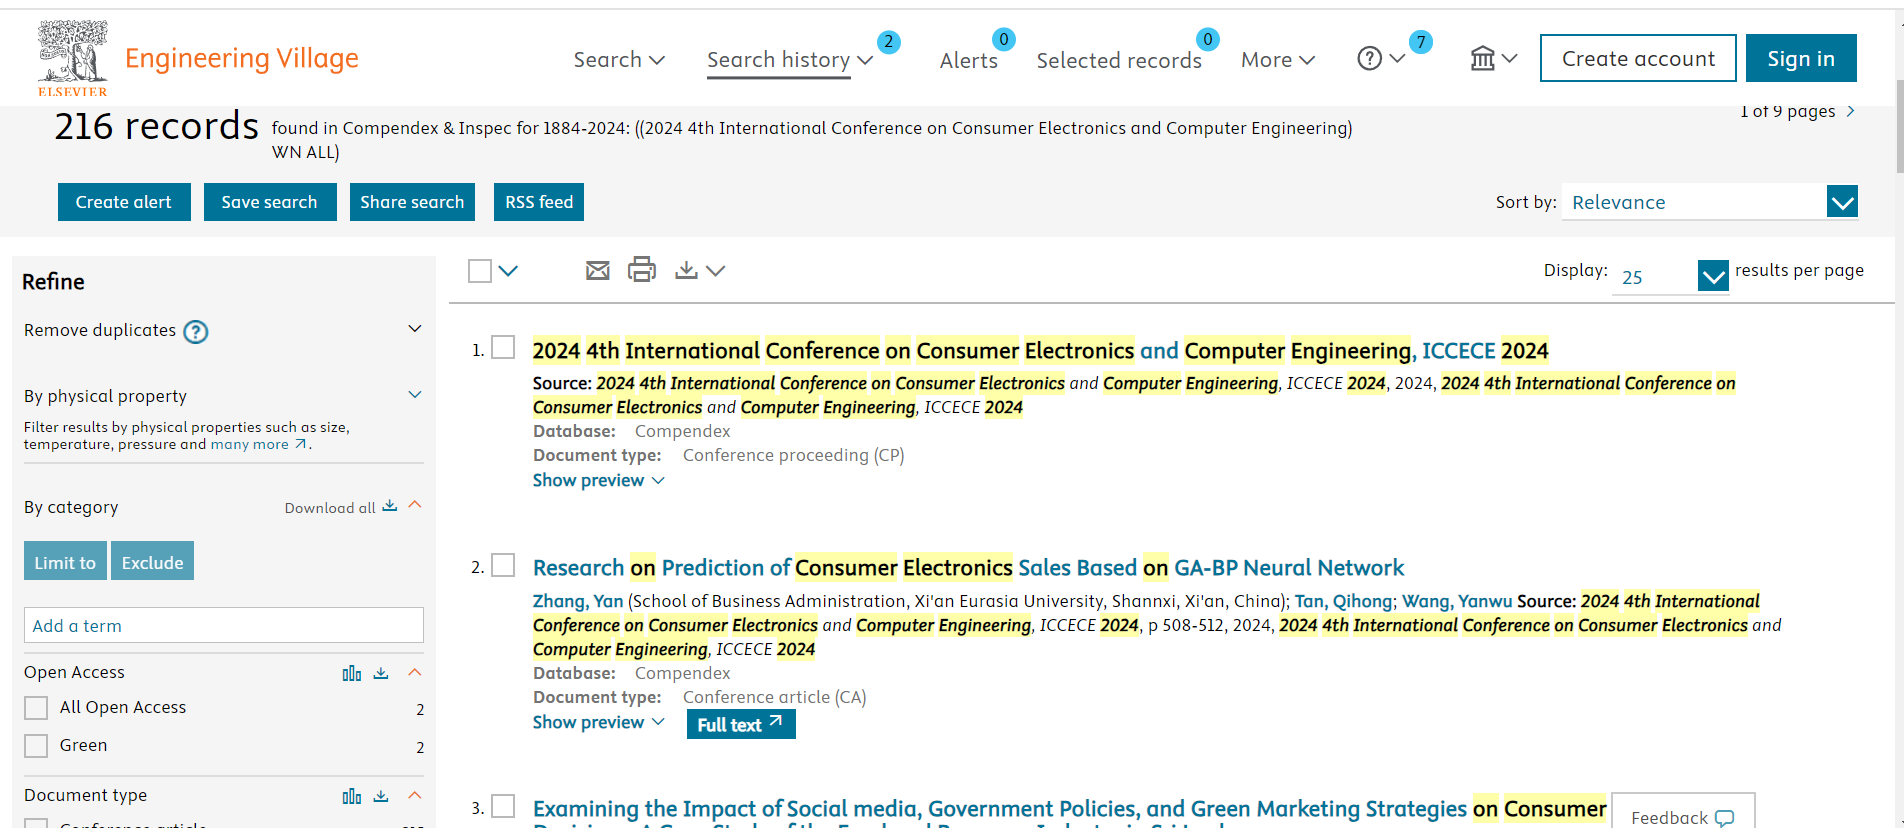Expand By physical property section
The image size is (1904, 828).
pos(415,395)
